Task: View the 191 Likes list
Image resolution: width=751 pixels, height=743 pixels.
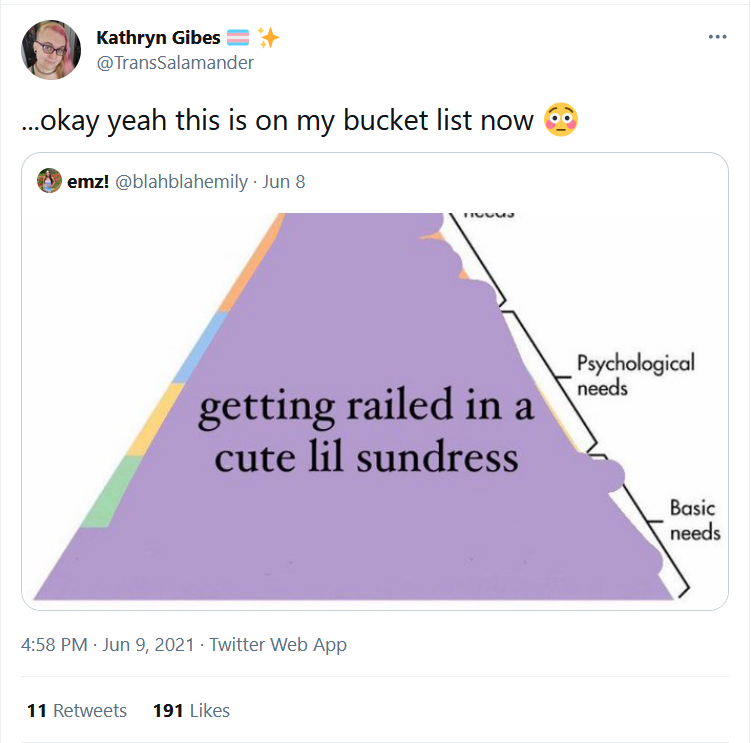Action: 191,710
